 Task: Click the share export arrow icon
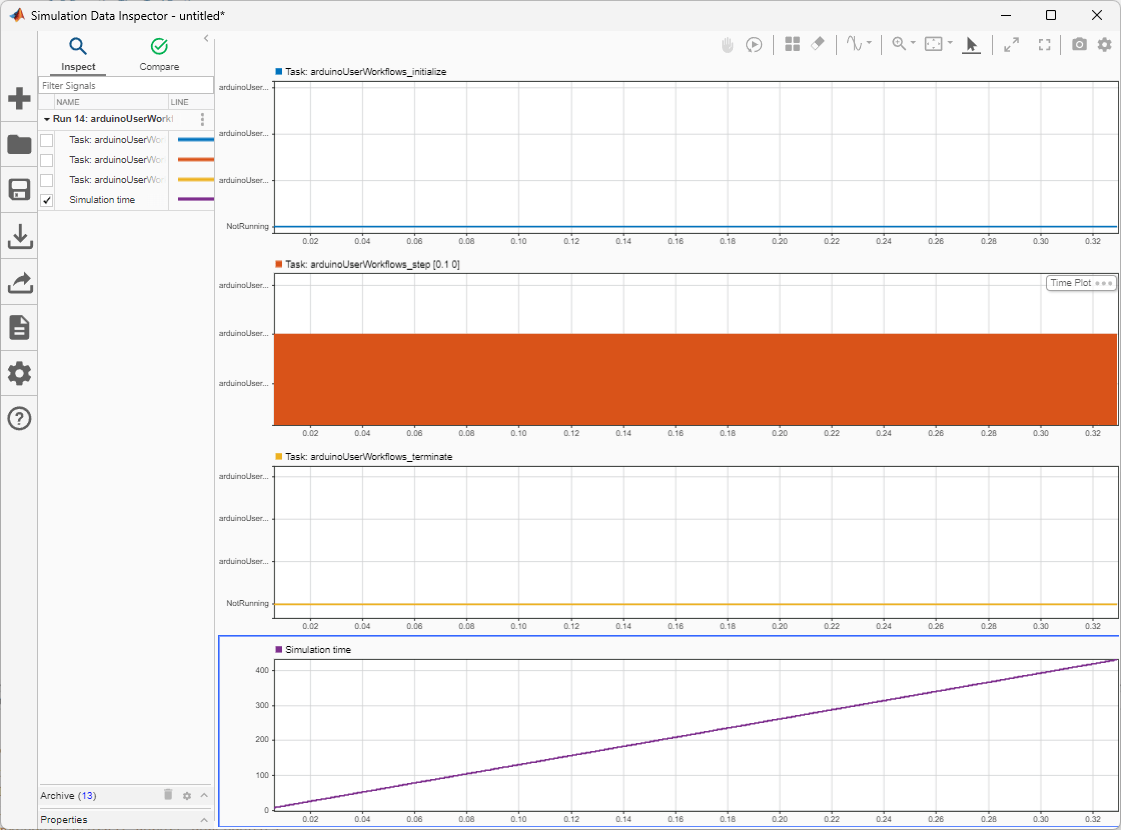[19, 283]
